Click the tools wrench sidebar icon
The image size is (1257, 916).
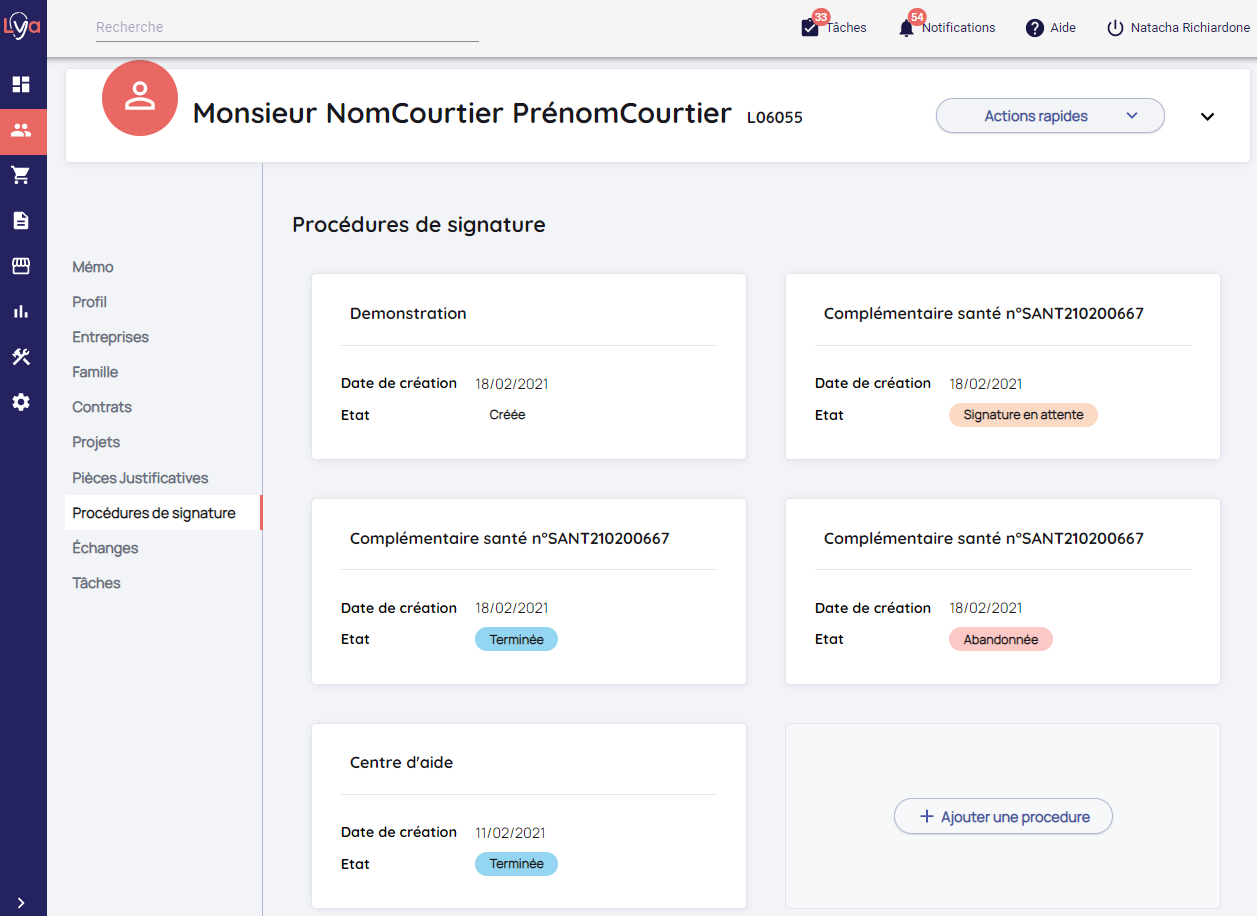click(21, 357)
